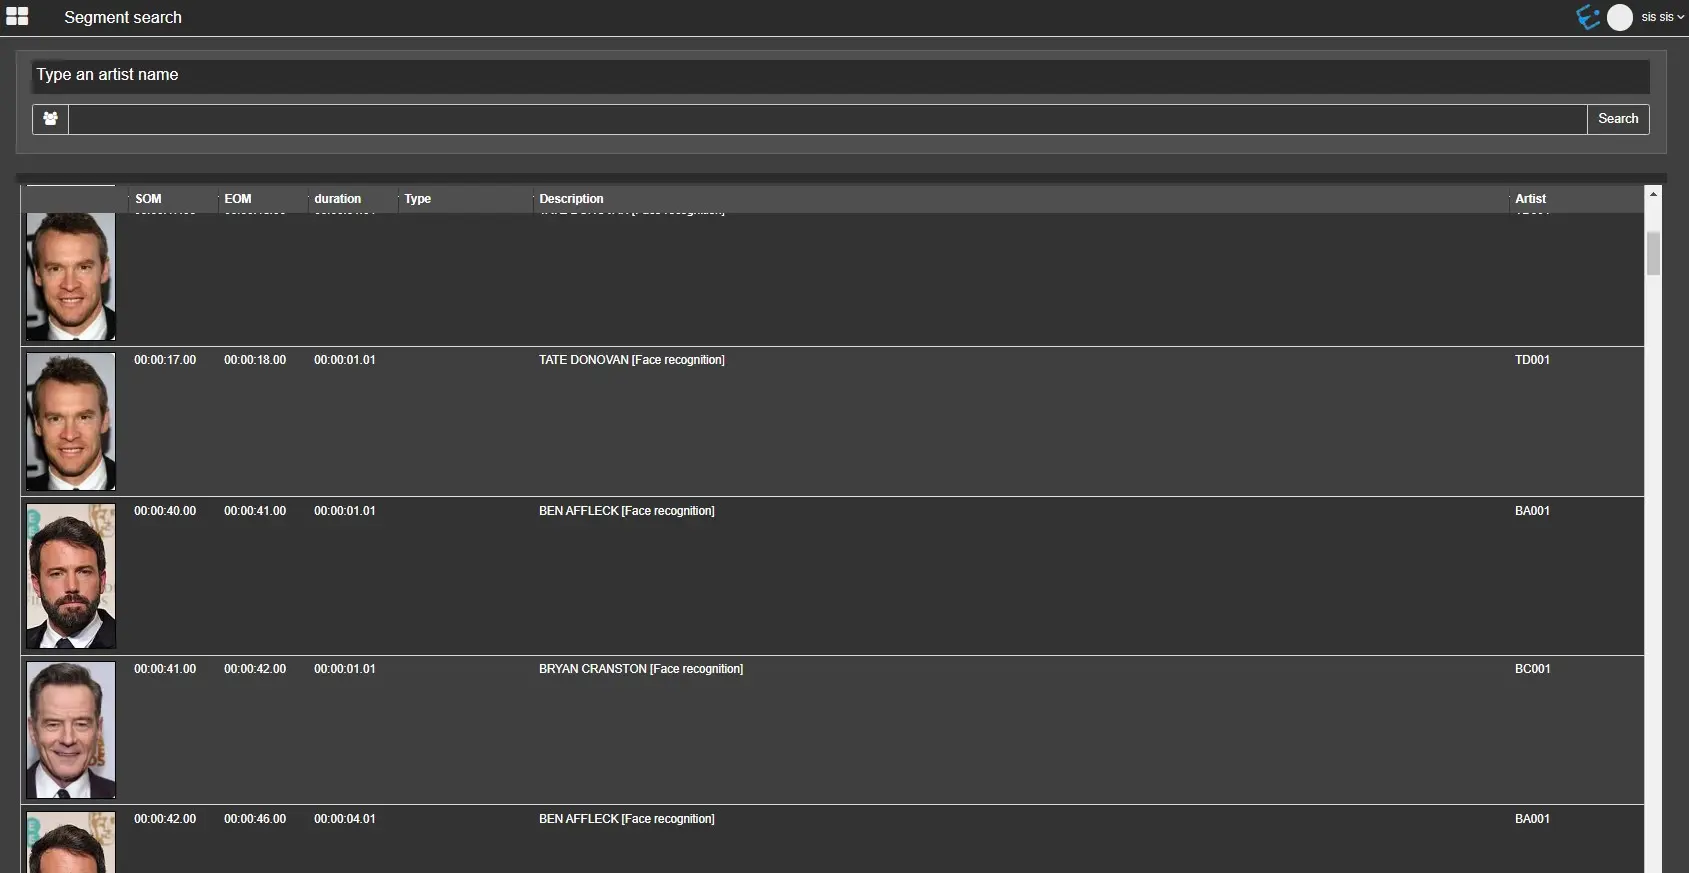
Task: Click the vertical scrollbar thumb
Action: click(x=1653, y=252)
